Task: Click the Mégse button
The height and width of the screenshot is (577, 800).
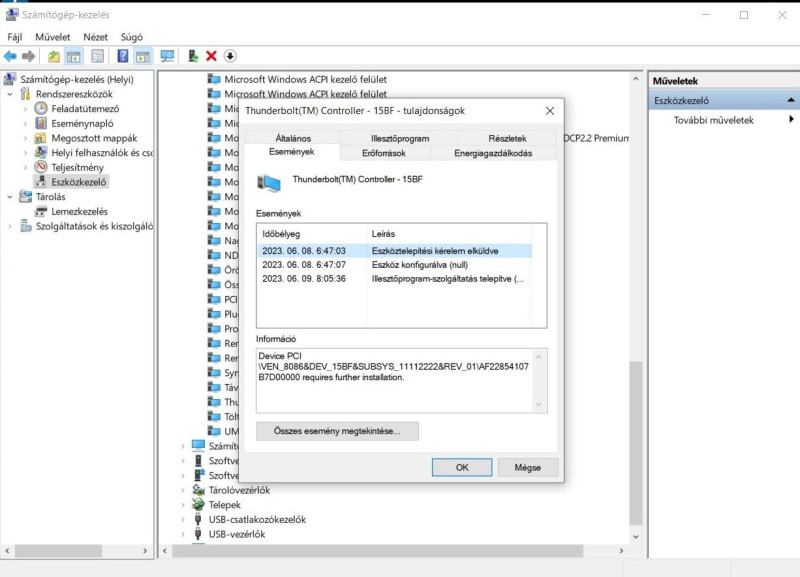Action: pyautogui.click(x=528, y=467)
